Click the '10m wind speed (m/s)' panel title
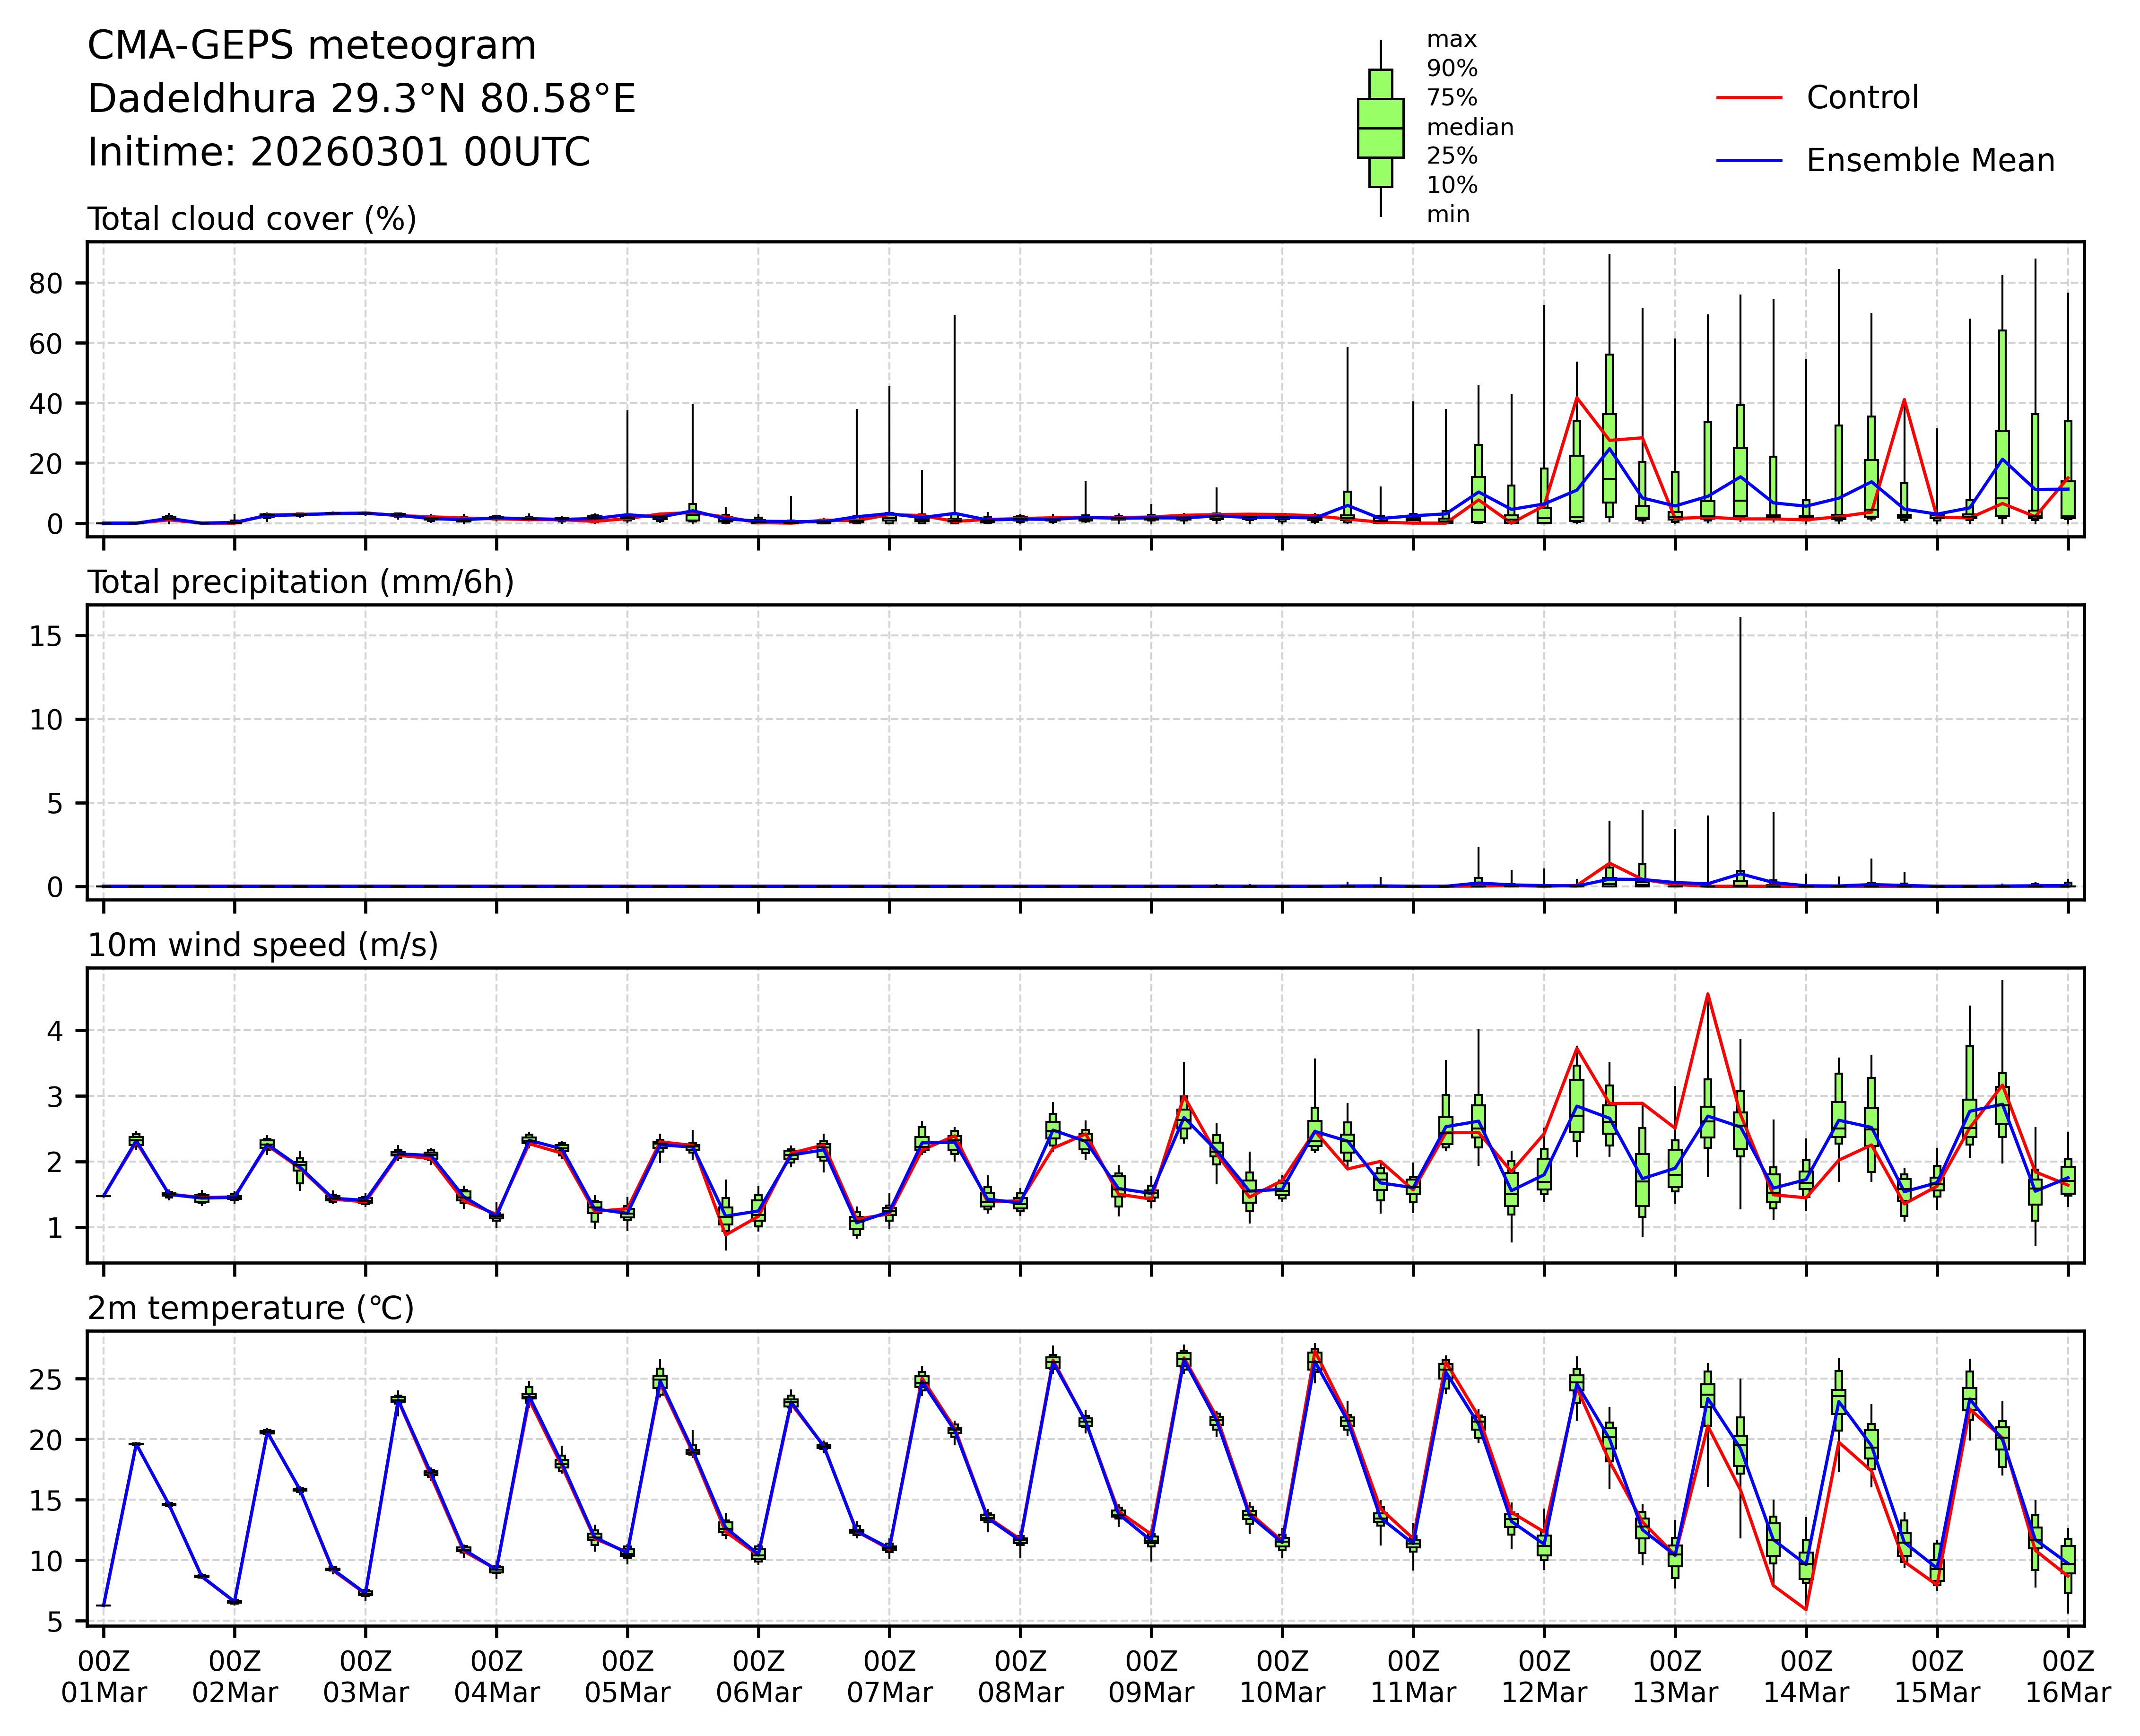Image resolution: width=2140 pixels, height=1736 pixels. [263, 945]
